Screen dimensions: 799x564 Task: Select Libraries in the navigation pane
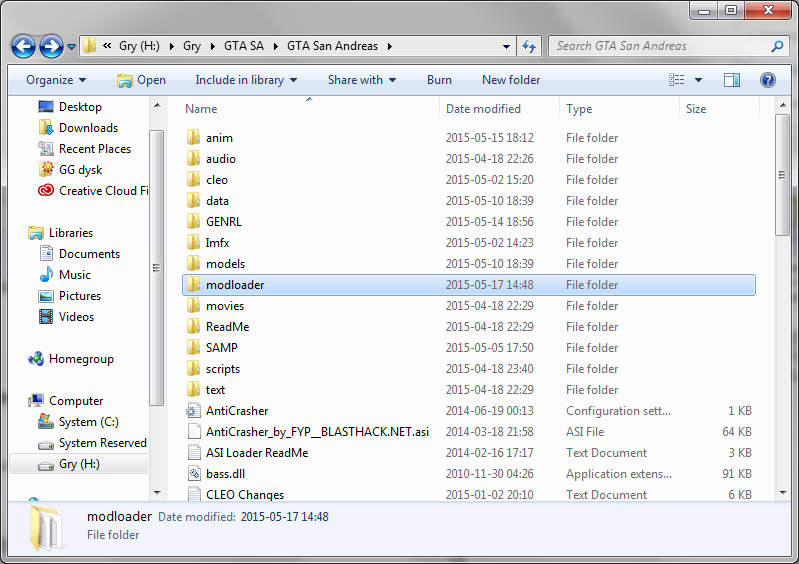[x=61, y=233]
